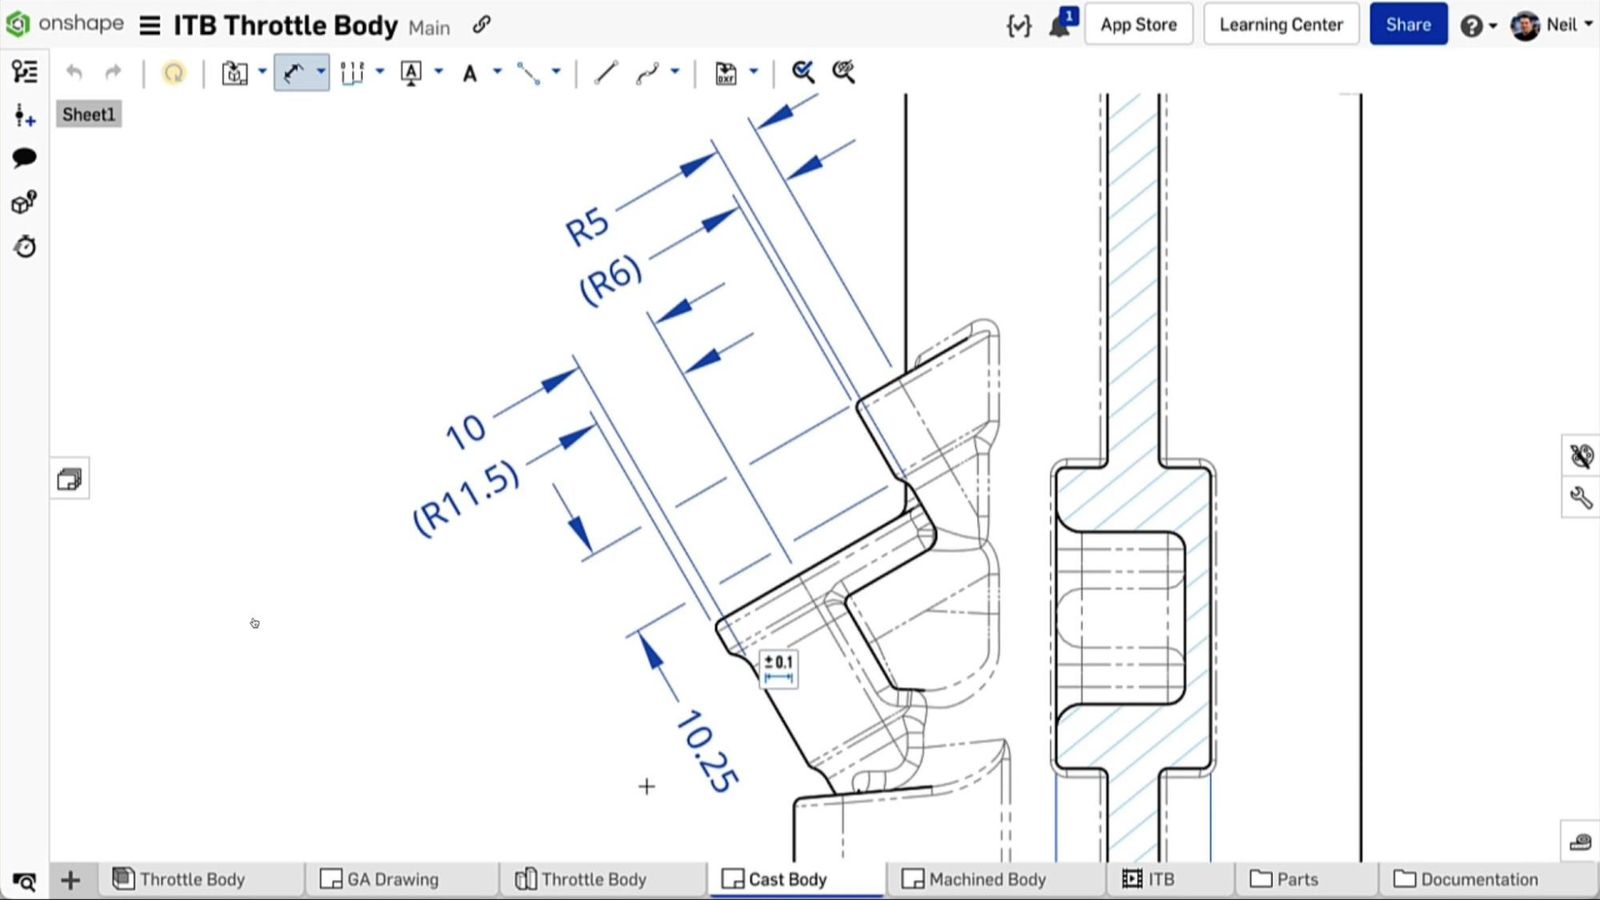This screenshot has width=1600, height=900.
Task: Toggle the sheets panel icon on left edge
Action: (x=69, y=480)
